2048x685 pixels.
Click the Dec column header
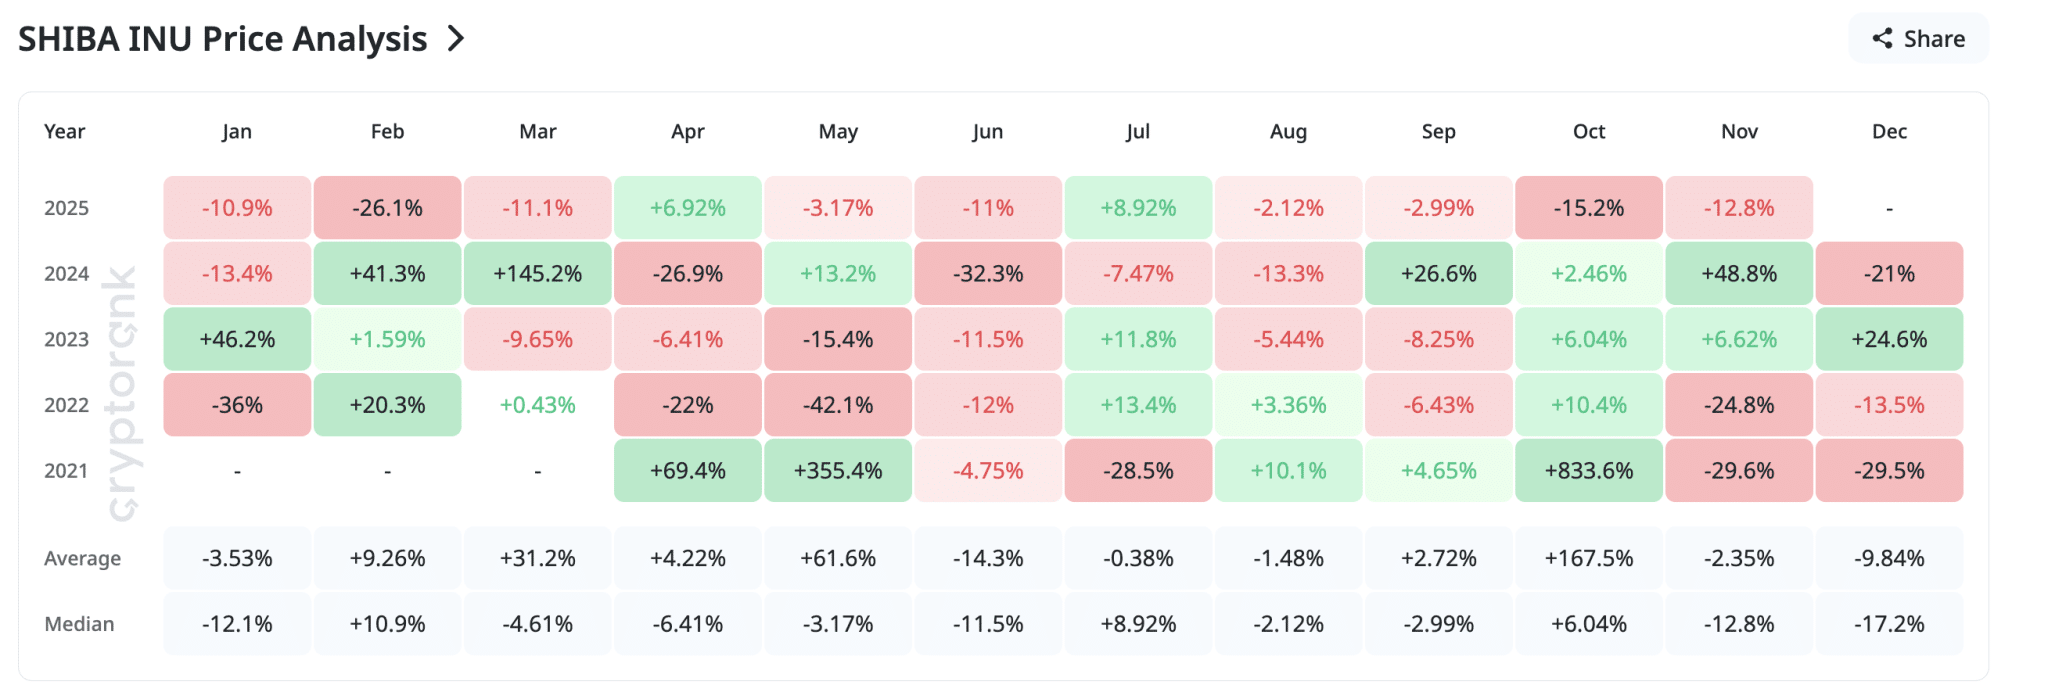coord(1889,132)
